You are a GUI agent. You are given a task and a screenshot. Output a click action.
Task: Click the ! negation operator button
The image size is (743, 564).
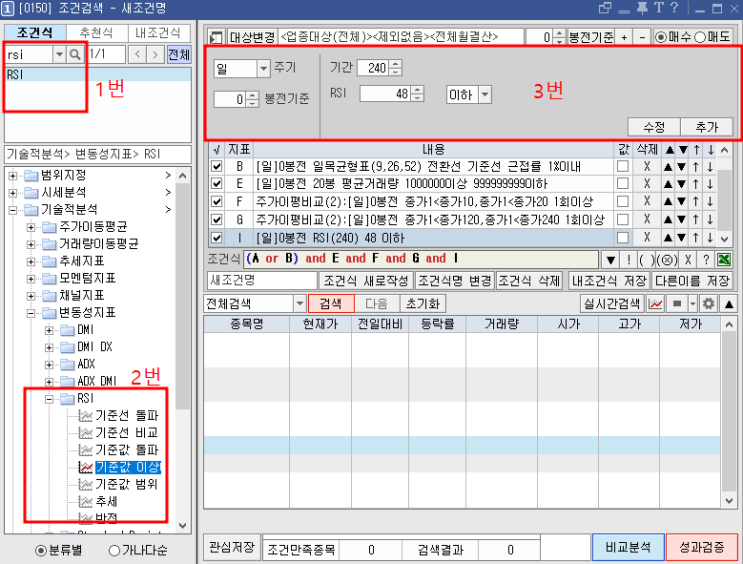pos(629,260)
